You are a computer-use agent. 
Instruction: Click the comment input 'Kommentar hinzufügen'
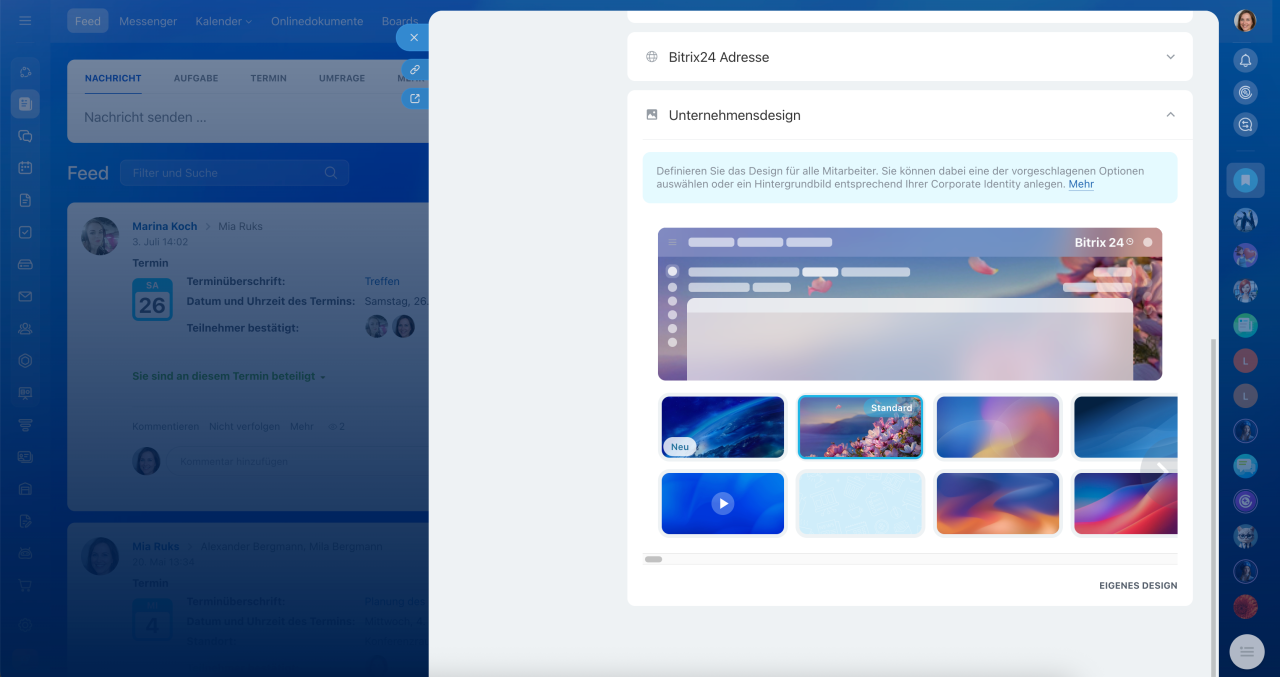coord(234,461)
